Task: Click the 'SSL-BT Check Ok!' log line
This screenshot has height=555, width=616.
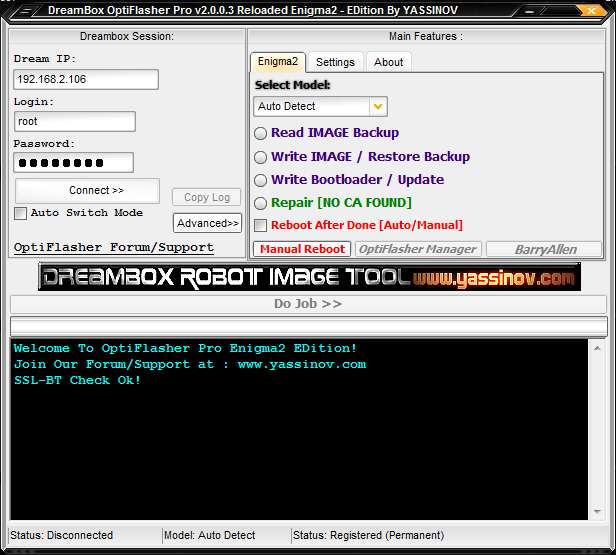Action: click(77, 380)
